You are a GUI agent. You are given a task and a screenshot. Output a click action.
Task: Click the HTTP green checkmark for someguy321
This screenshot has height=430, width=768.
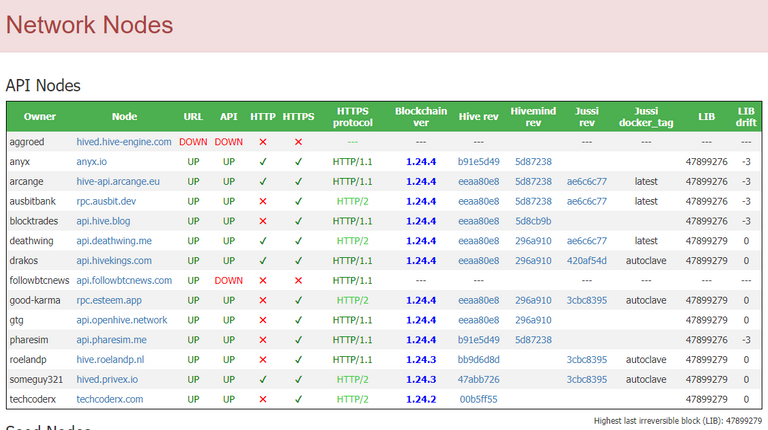pos(263,380)
